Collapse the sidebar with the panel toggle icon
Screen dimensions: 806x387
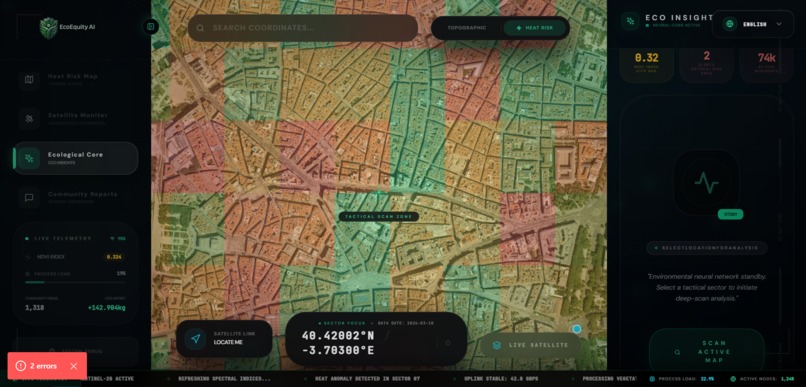[x=150, y=27]
